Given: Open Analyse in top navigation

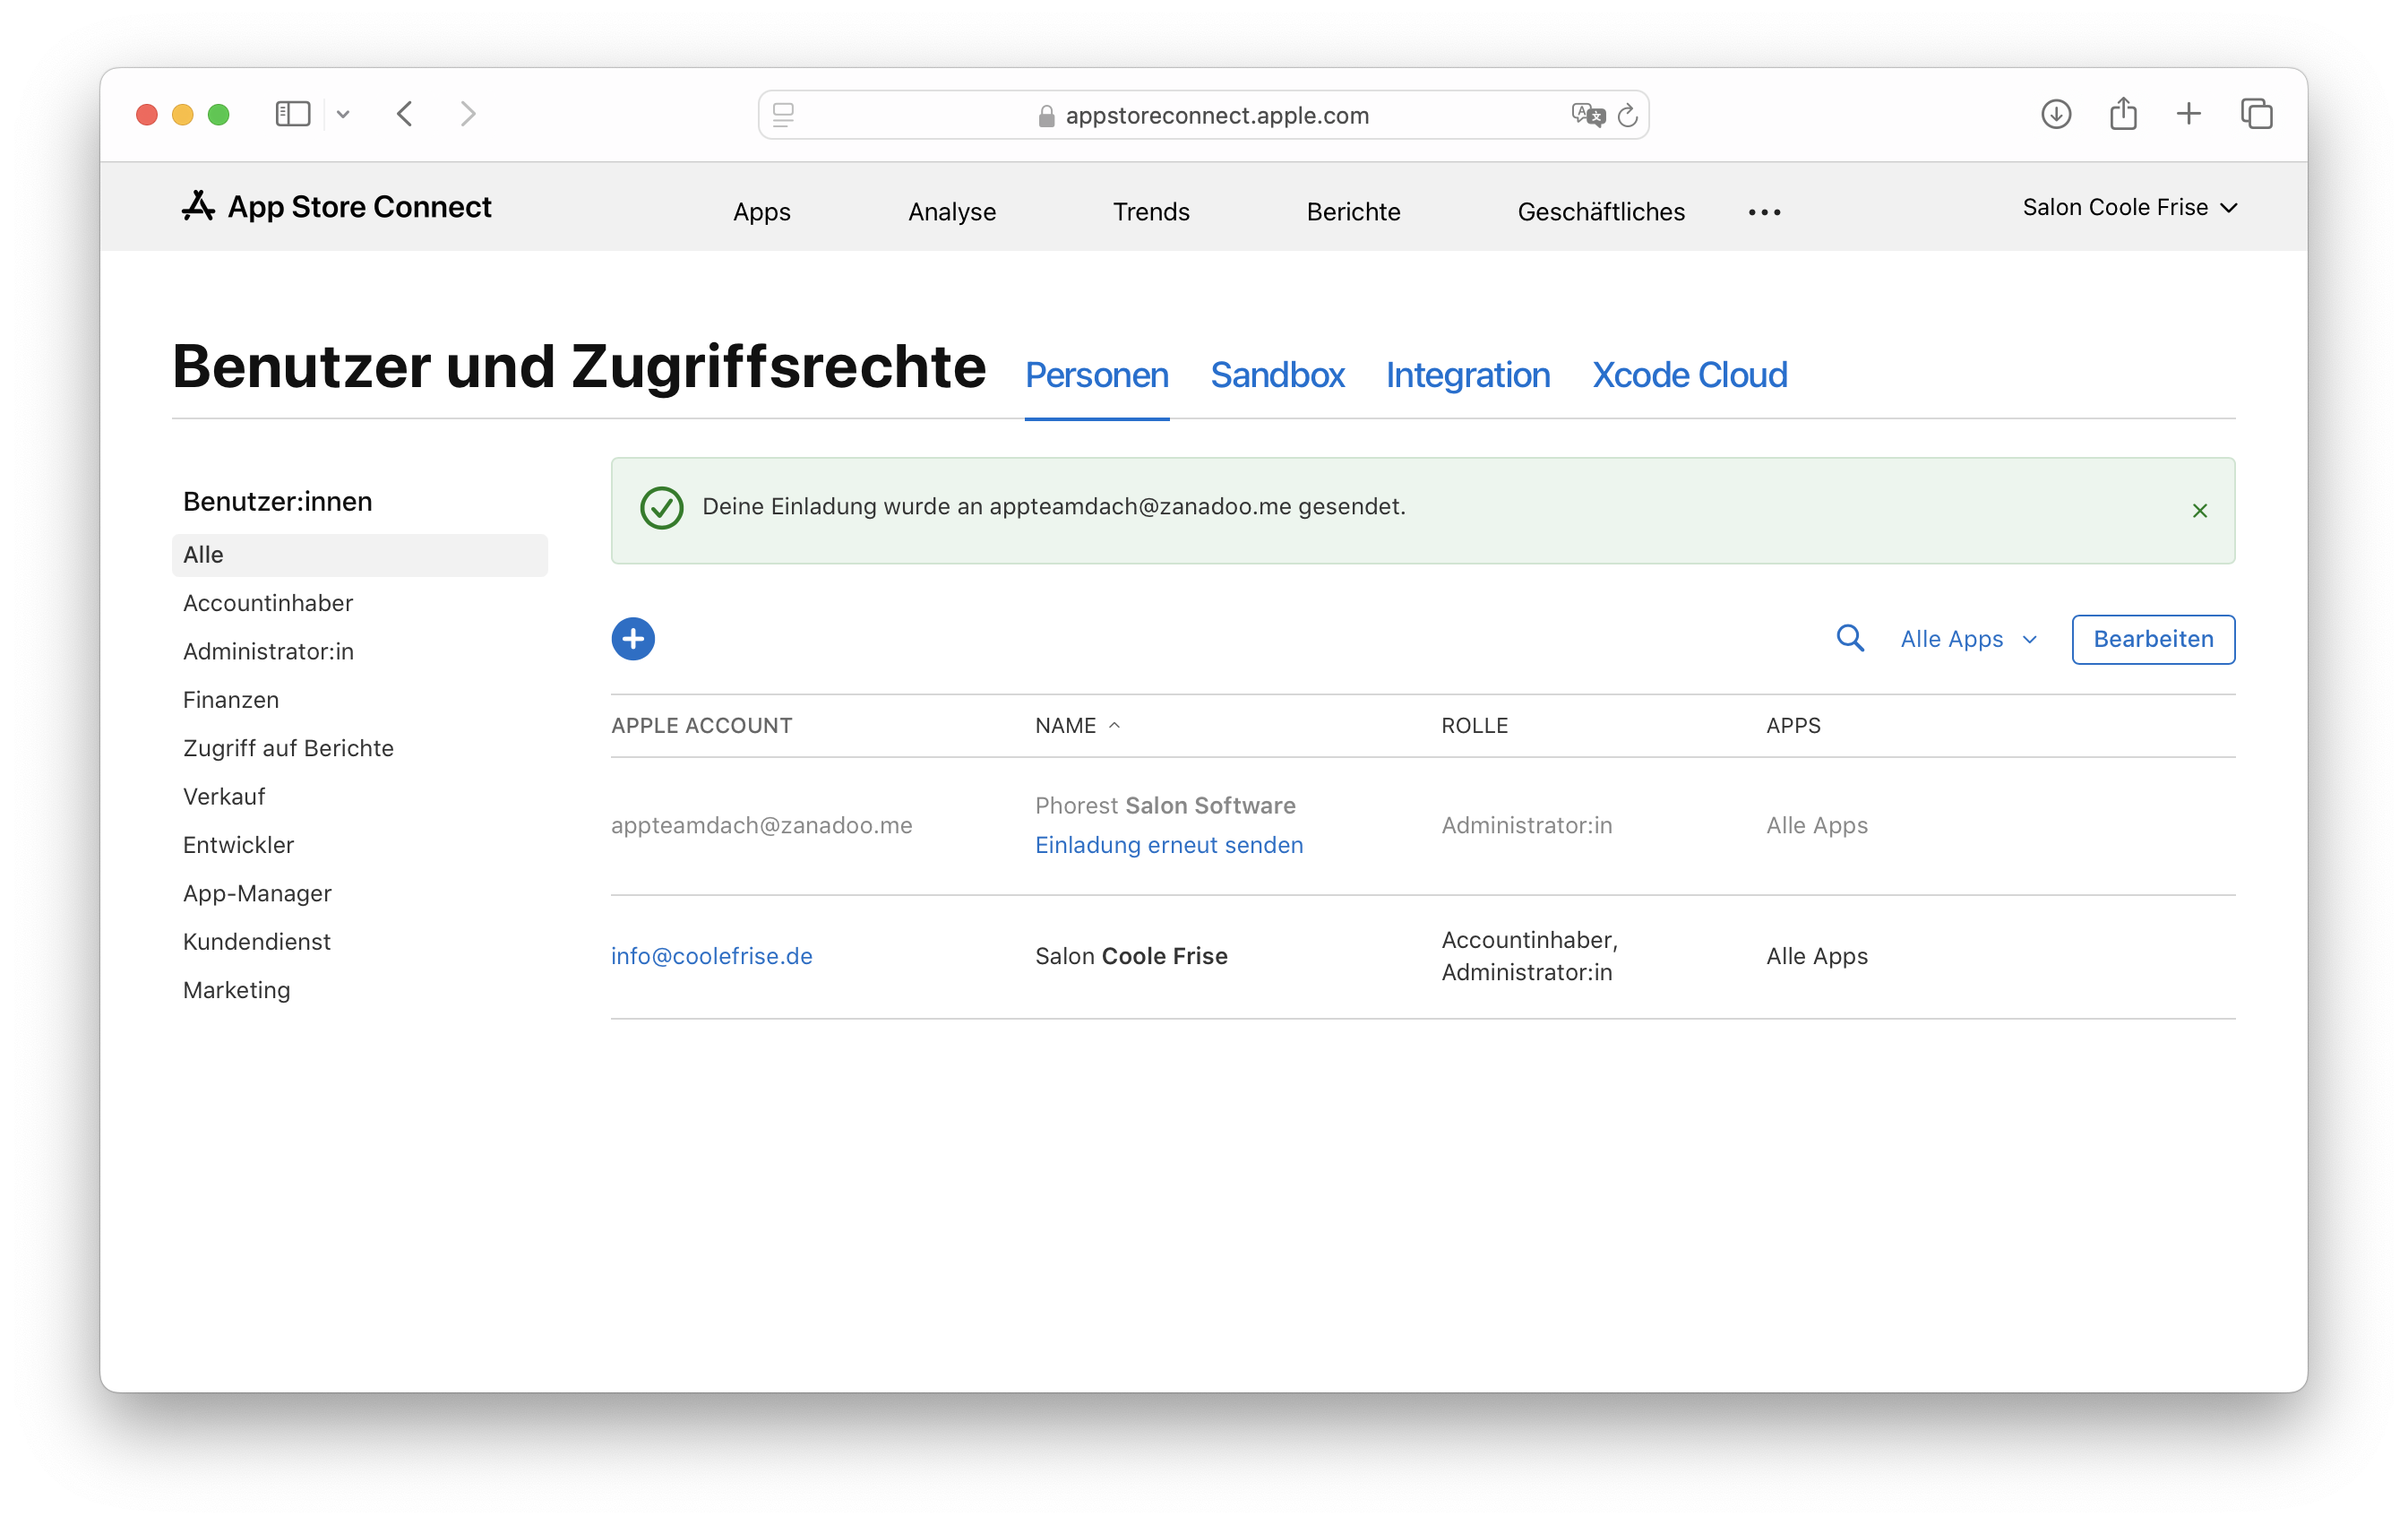Looking at the screenshot, I should pyautogui.click(x=951, y=212).
